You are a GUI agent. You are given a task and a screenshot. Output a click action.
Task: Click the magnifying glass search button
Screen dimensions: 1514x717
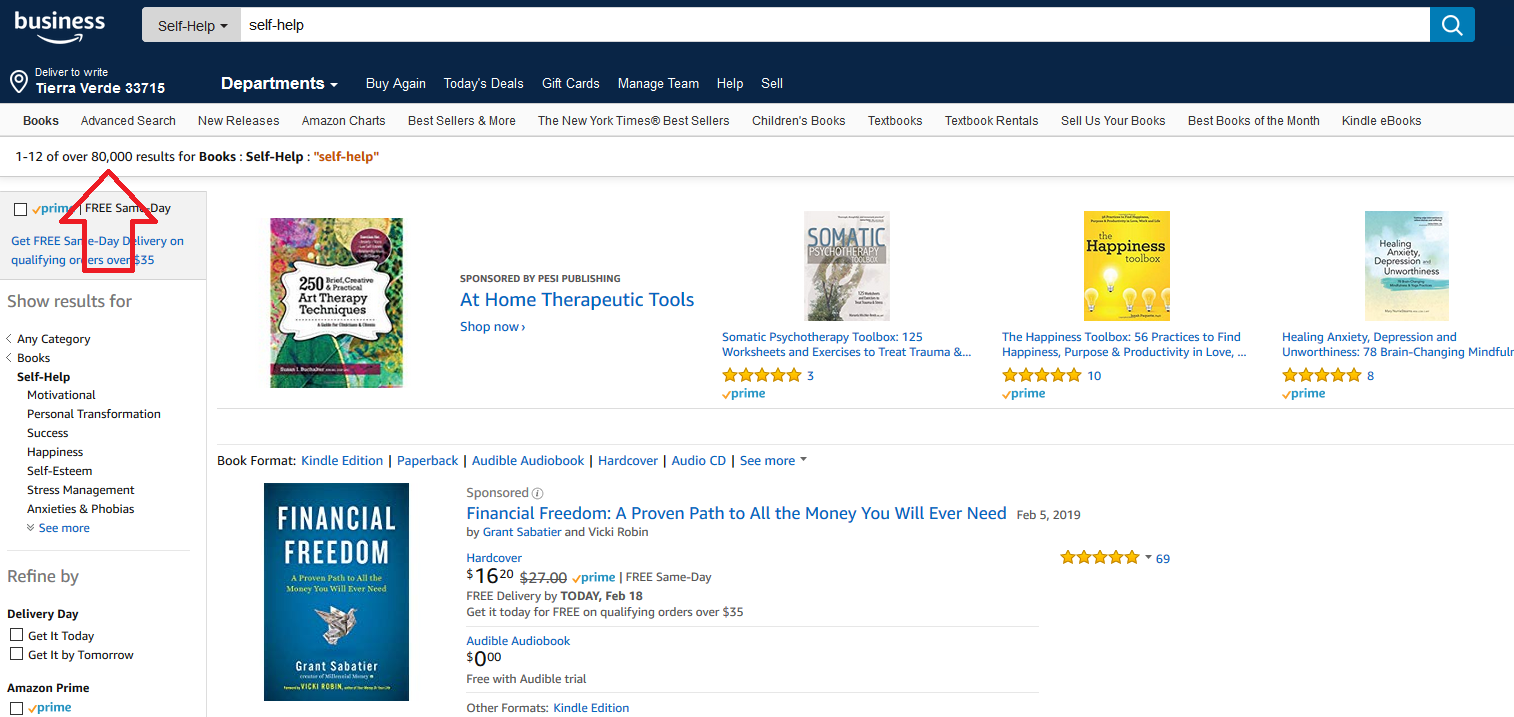1452,25
